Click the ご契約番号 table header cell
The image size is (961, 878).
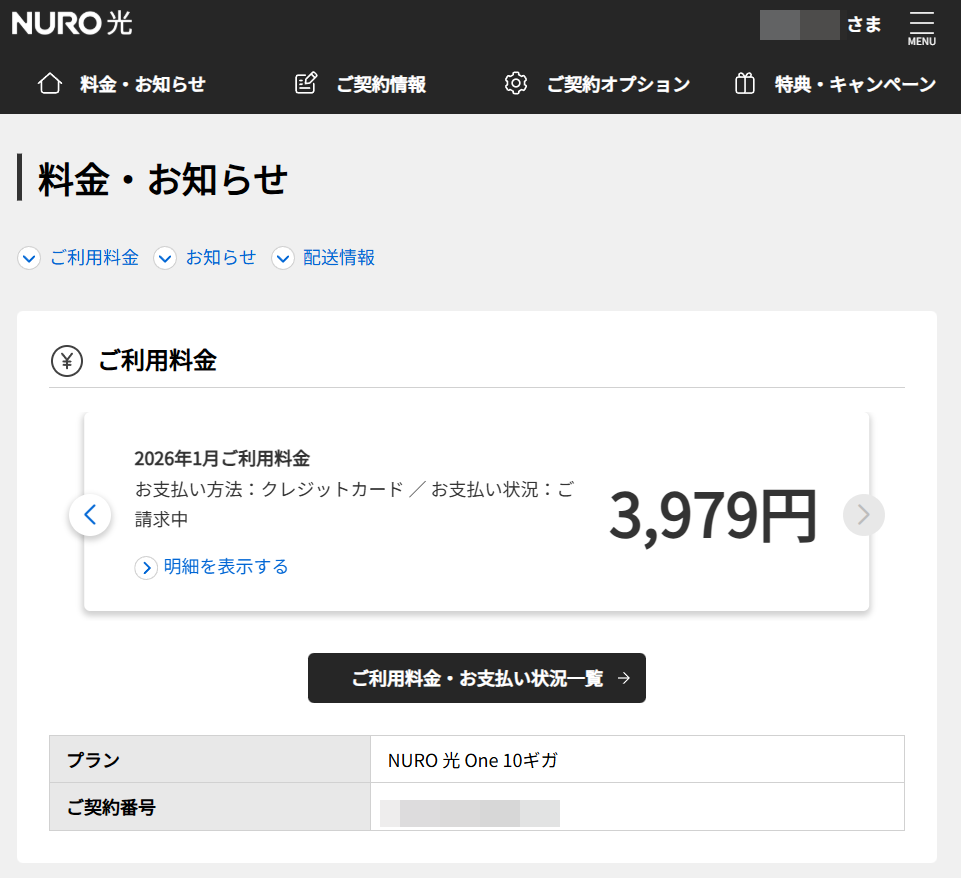tap(210, 807)
